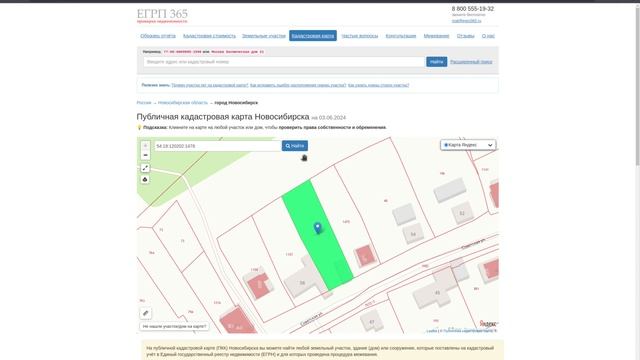
Task: Open the first Полезно знать help link
Action: [x=210, y=85]
